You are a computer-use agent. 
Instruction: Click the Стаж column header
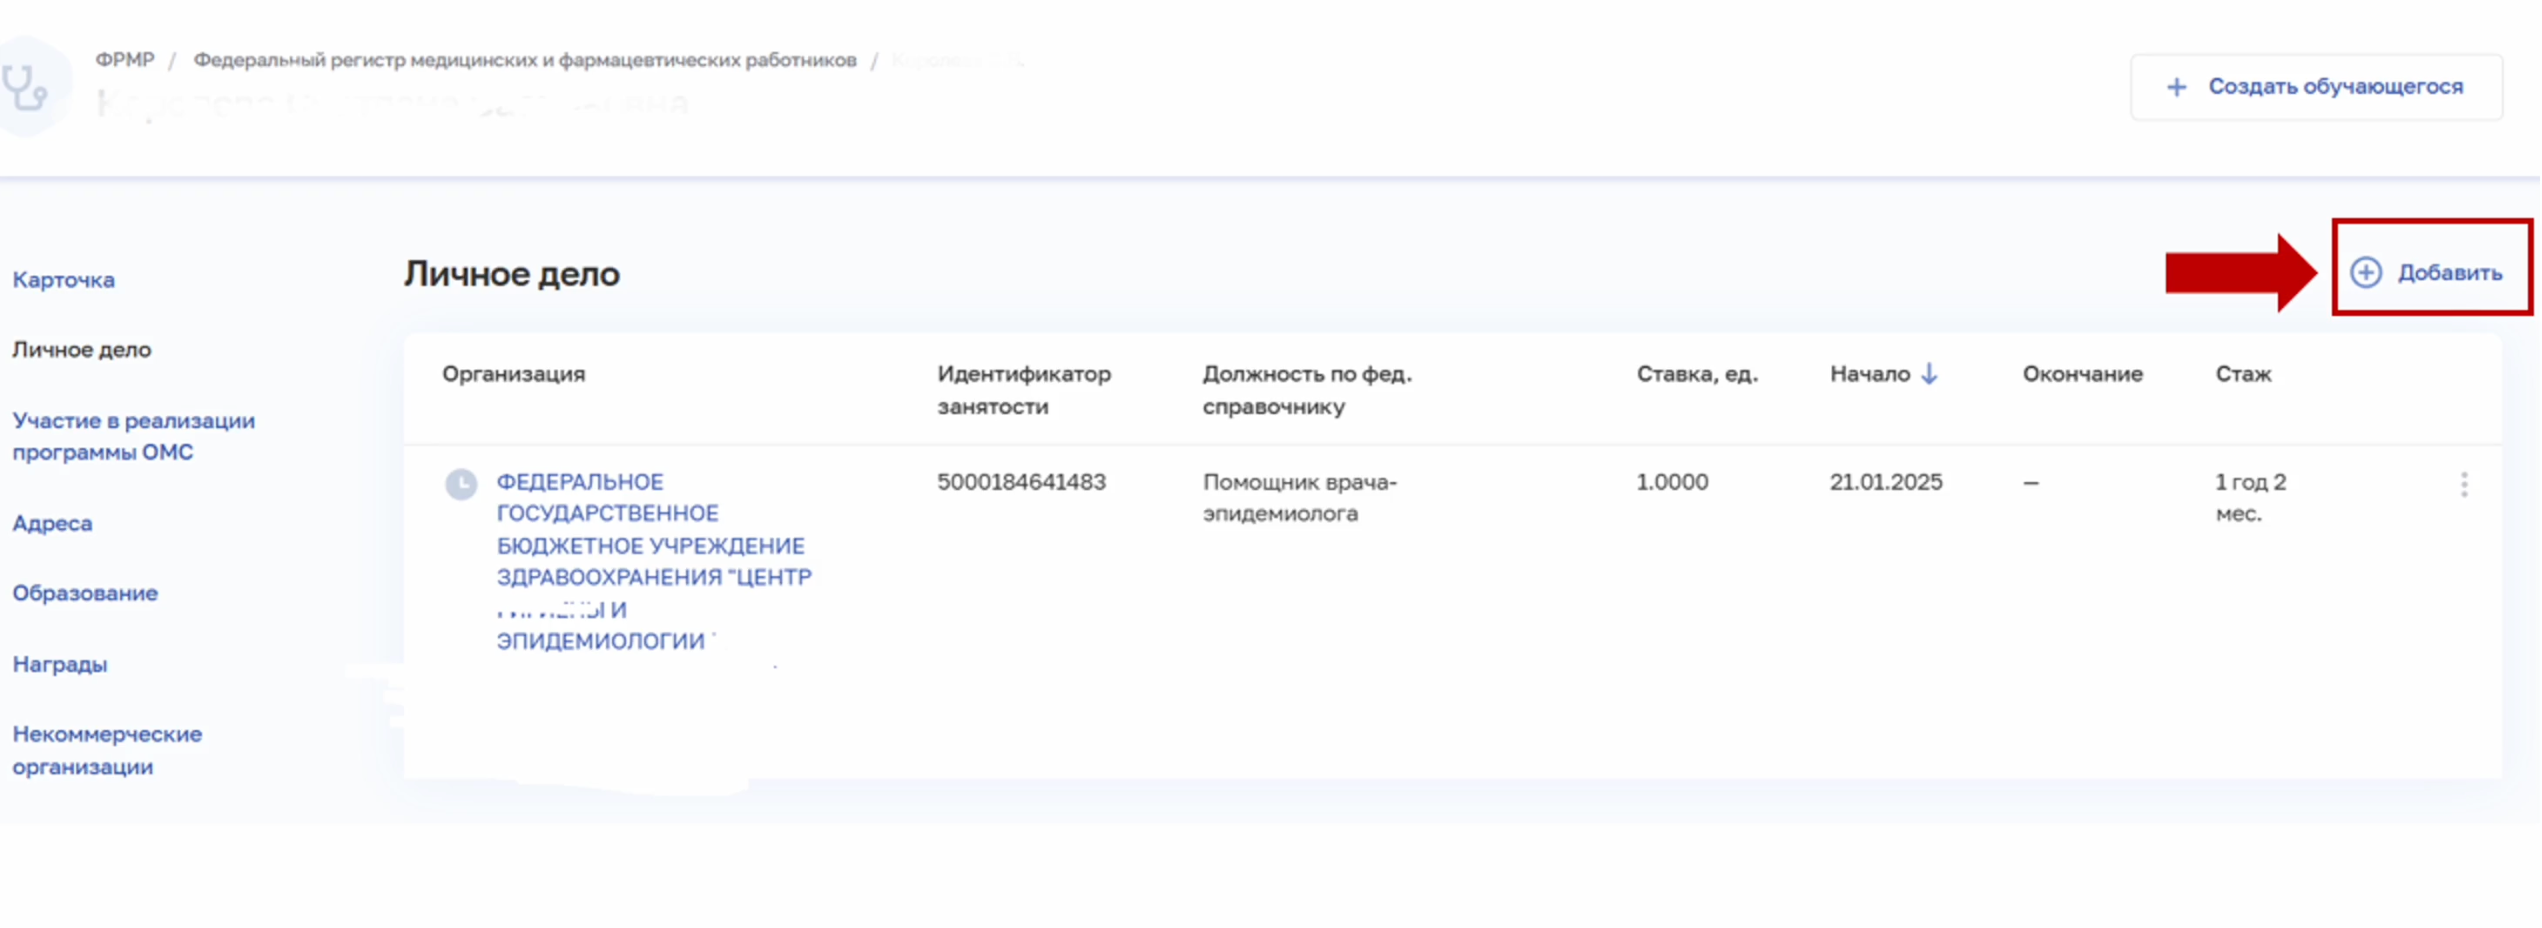(x=2242, y=374)
